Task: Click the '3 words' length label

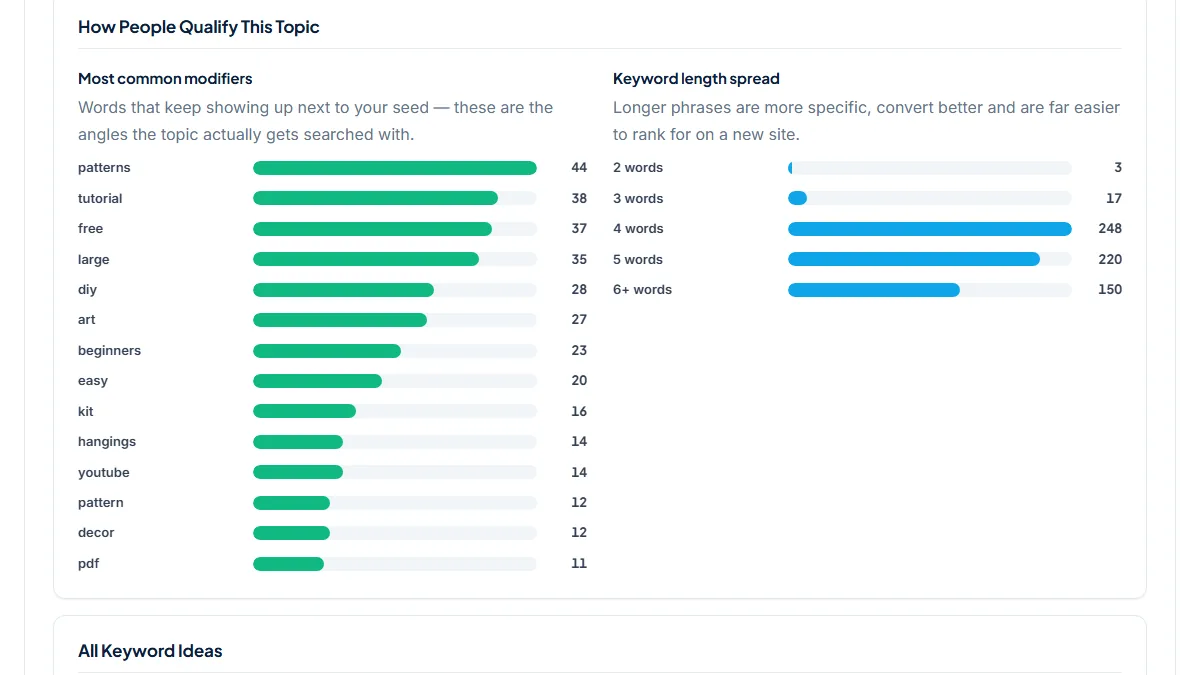Action: pyautogui.click(x=638, y=198)
